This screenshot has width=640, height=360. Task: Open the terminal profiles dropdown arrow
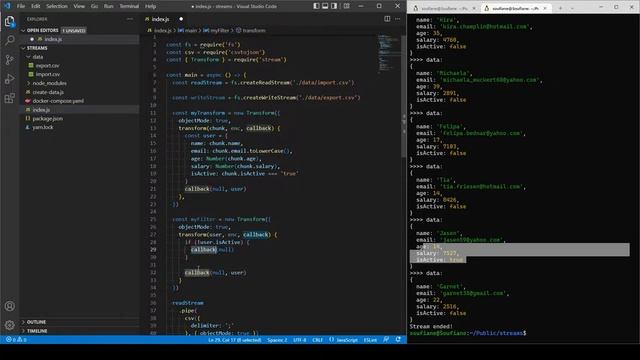(572, 8)
